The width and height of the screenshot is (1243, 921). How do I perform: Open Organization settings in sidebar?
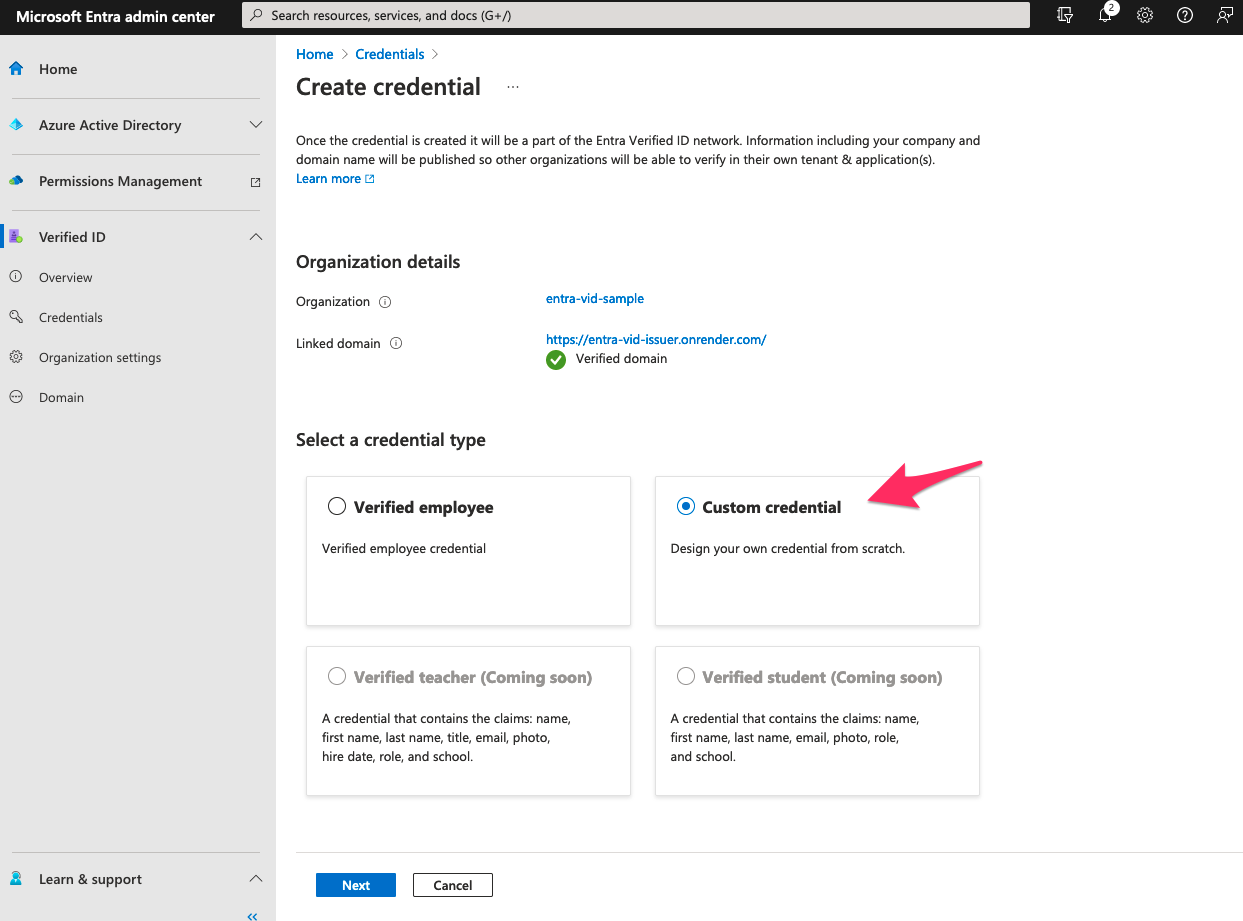pyautogui.click(x=100, y=358)
